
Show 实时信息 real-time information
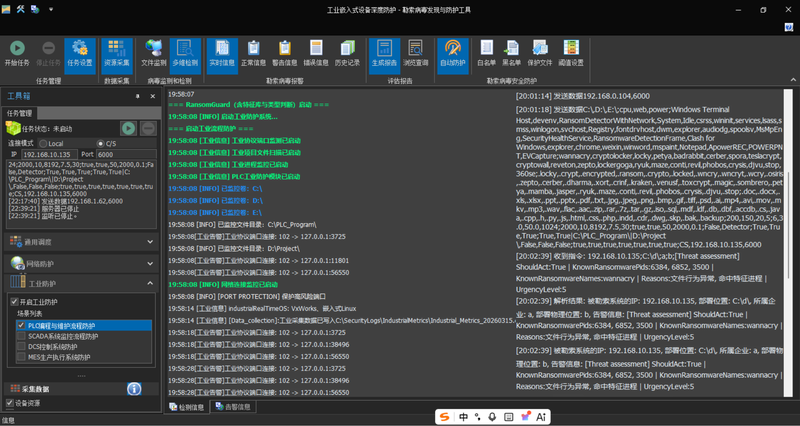click(x=222, y=54)
